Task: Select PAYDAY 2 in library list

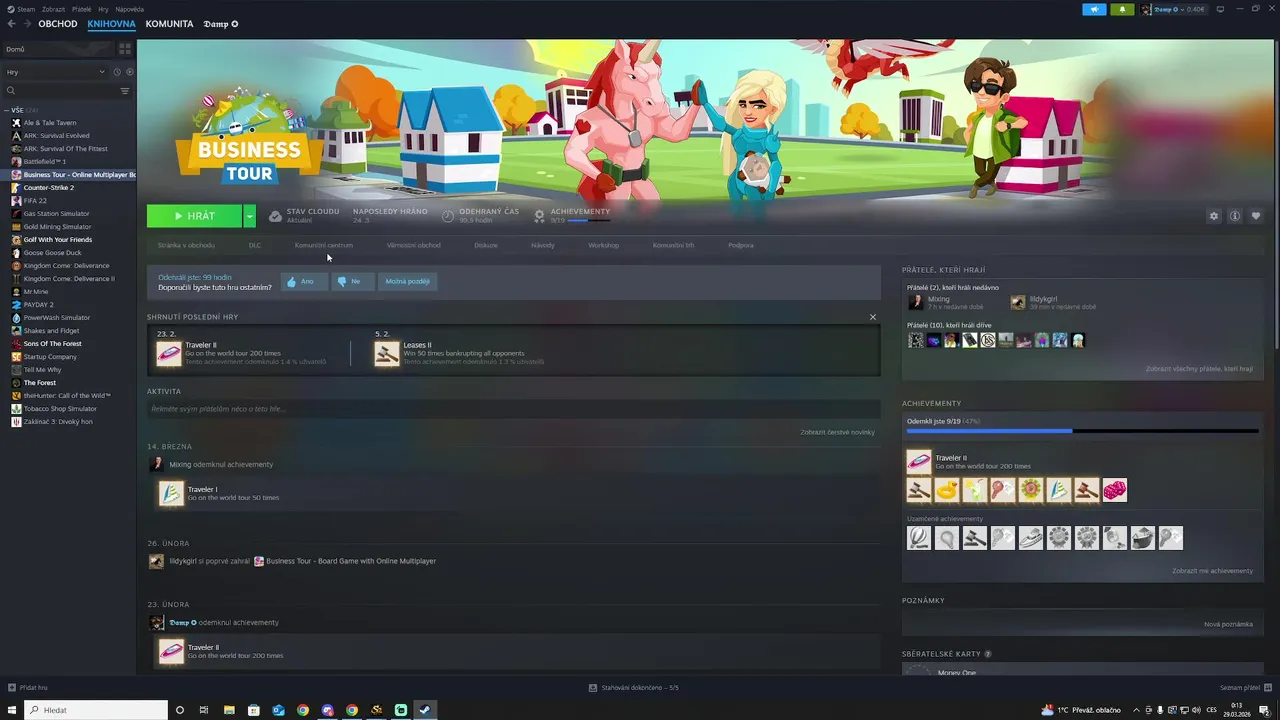Action: click(x=39, y=304)
